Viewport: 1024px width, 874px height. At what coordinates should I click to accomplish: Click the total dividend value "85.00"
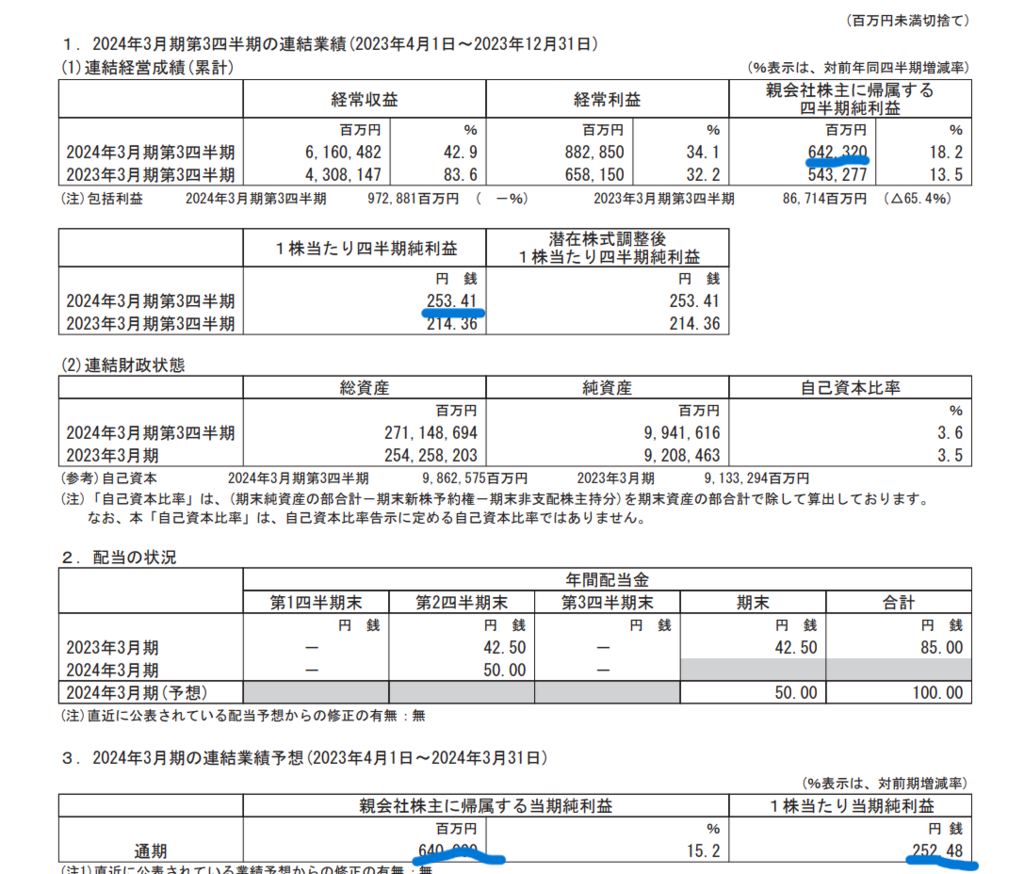click(x=942, y=648)
